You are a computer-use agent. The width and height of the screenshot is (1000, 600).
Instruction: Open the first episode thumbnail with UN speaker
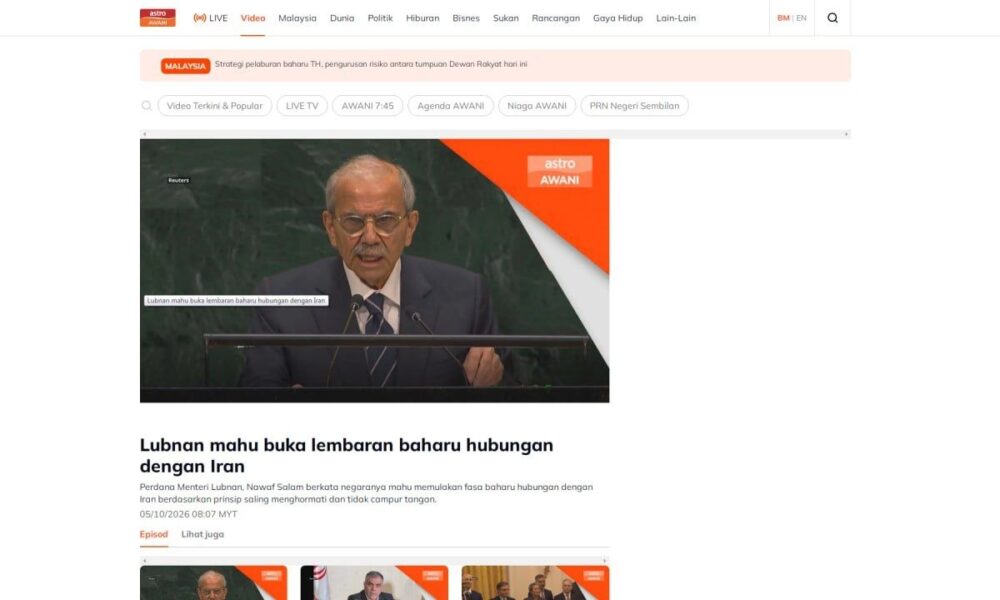214,583
